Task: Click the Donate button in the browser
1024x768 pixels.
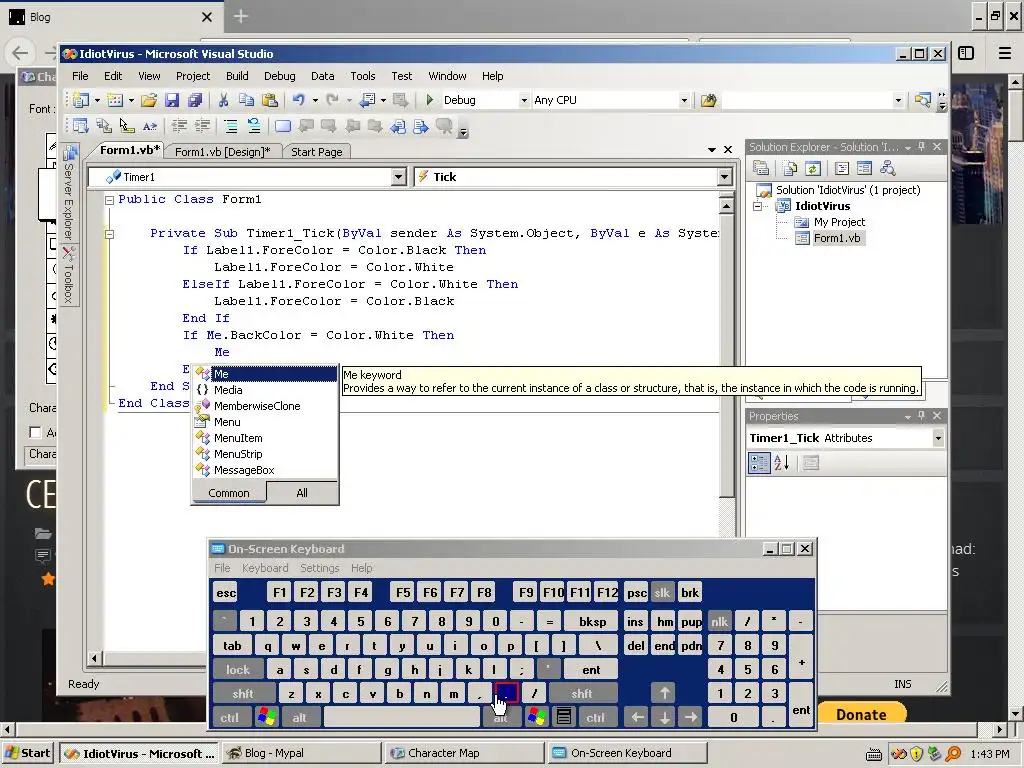Action: point(861,714)
